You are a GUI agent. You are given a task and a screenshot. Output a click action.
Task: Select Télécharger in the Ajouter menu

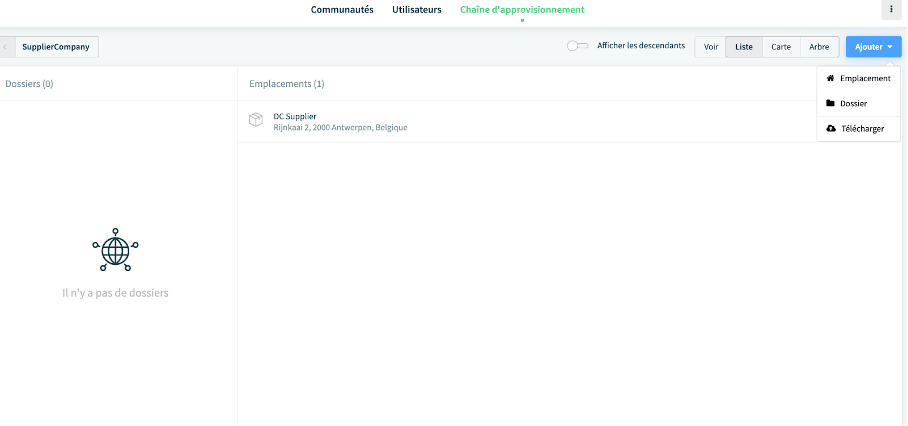859,128
